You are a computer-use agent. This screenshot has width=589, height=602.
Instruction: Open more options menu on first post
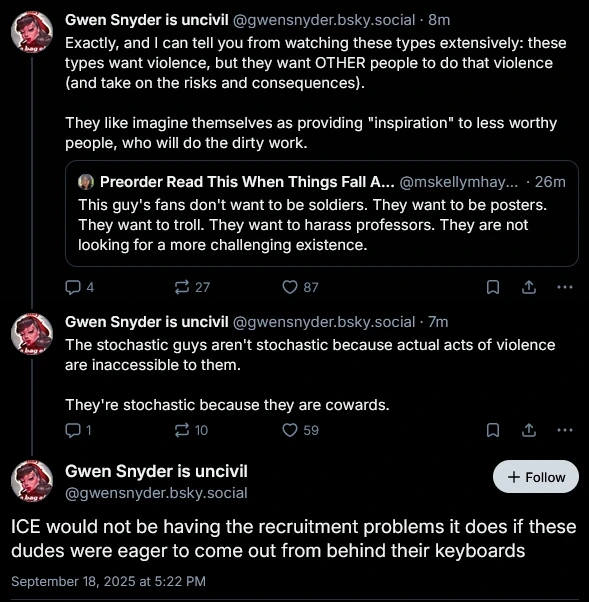pyautogui.click(x=564, y=287)
